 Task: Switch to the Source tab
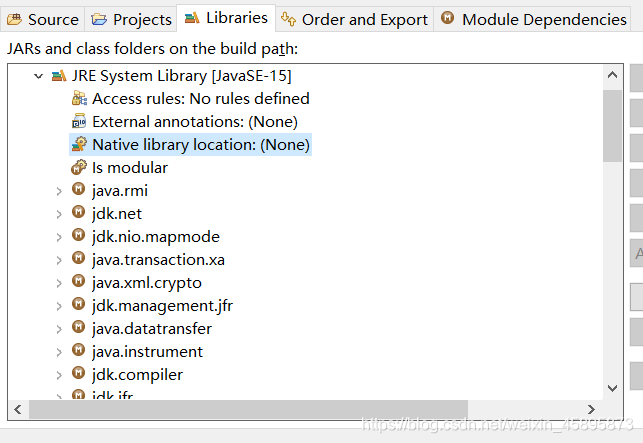[x=43, y=19]
